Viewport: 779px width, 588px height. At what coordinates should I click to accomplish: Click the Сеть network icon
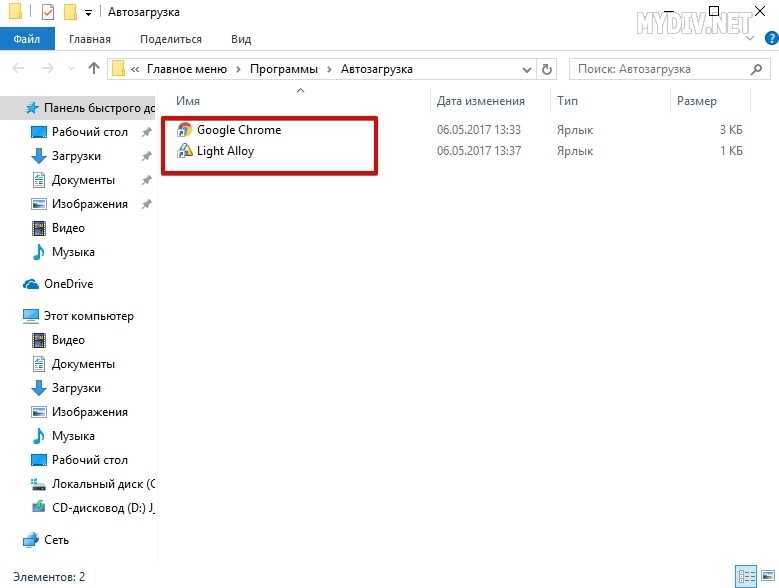tap(31, 540)
